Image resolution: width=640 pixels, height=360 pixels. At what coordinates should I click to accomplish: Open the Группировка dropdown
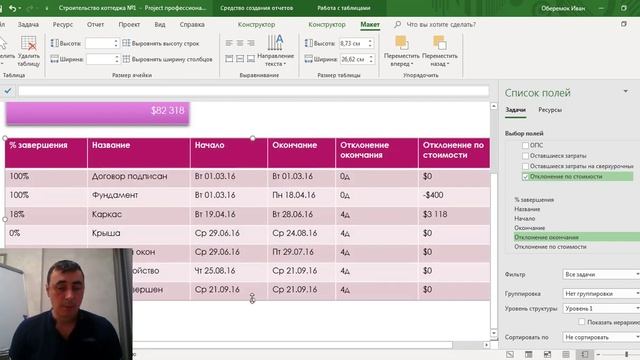click(x=601, y=293)
